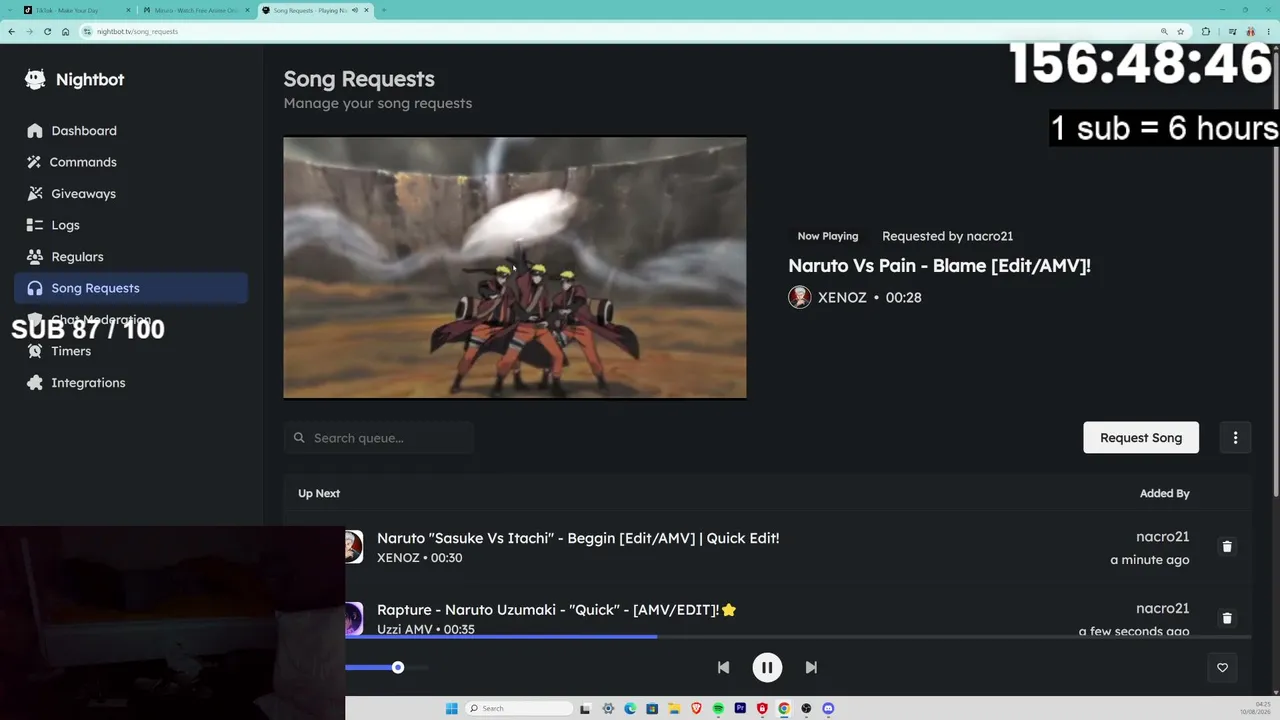Click the now-playing video thumbnail

(x=515, y=268)
